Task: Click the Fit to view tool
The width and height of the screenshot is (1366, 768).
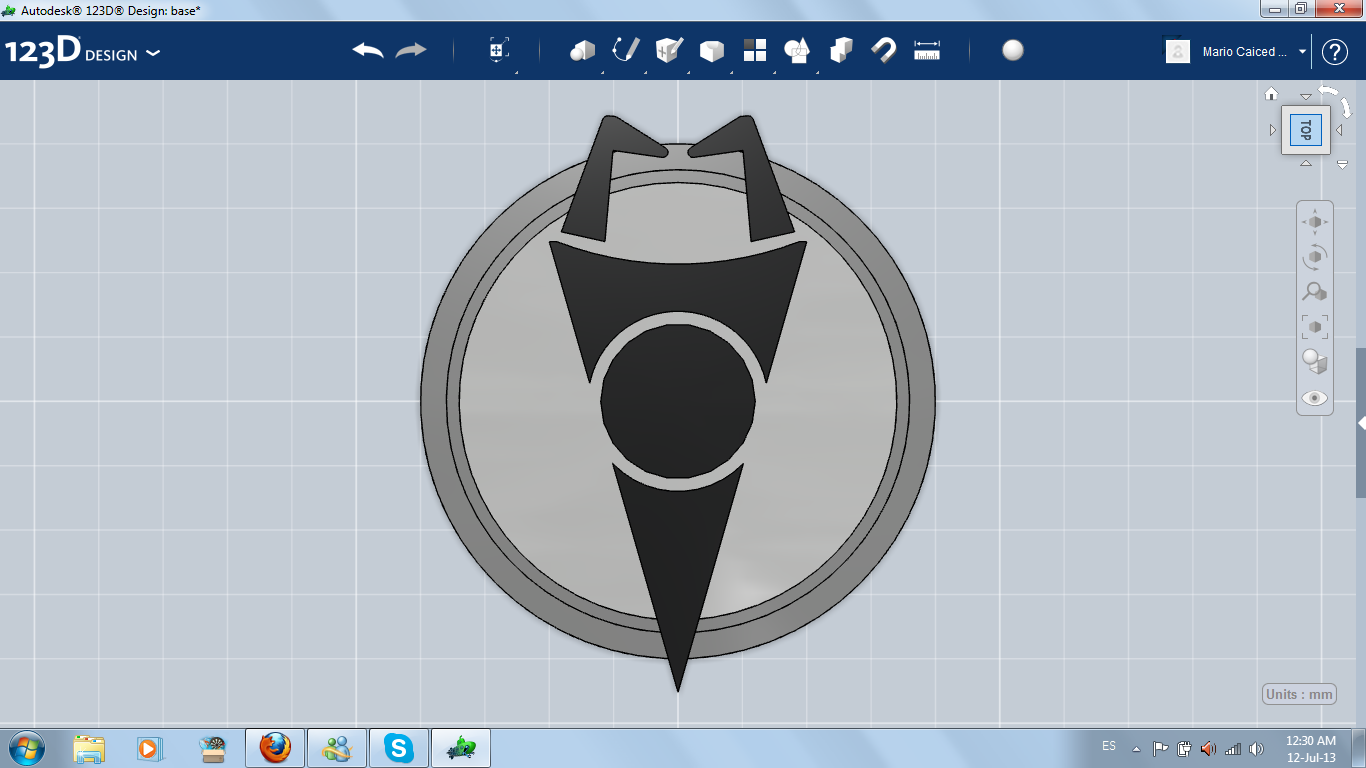Action: (x=1315, y=327)
